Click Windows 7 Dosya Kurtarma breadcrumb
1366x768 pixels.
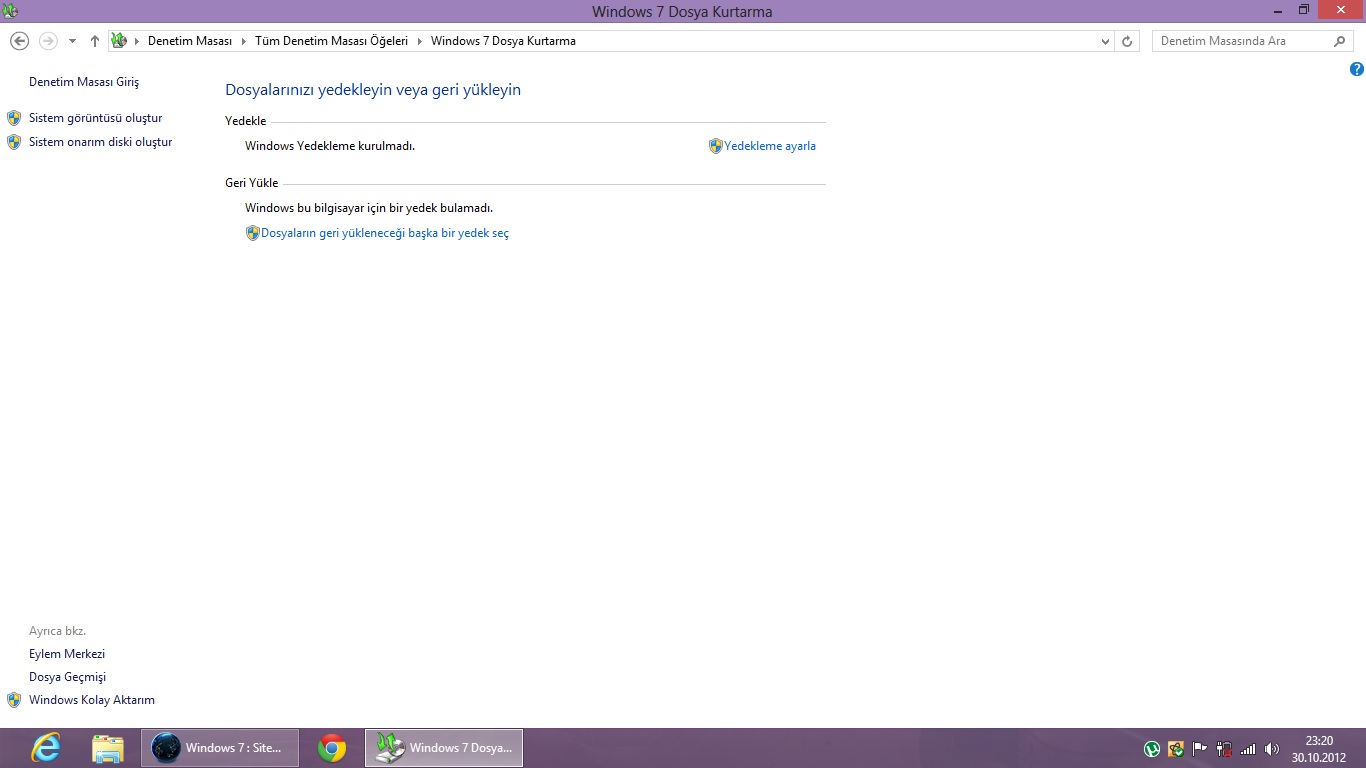tap(503, 41)
